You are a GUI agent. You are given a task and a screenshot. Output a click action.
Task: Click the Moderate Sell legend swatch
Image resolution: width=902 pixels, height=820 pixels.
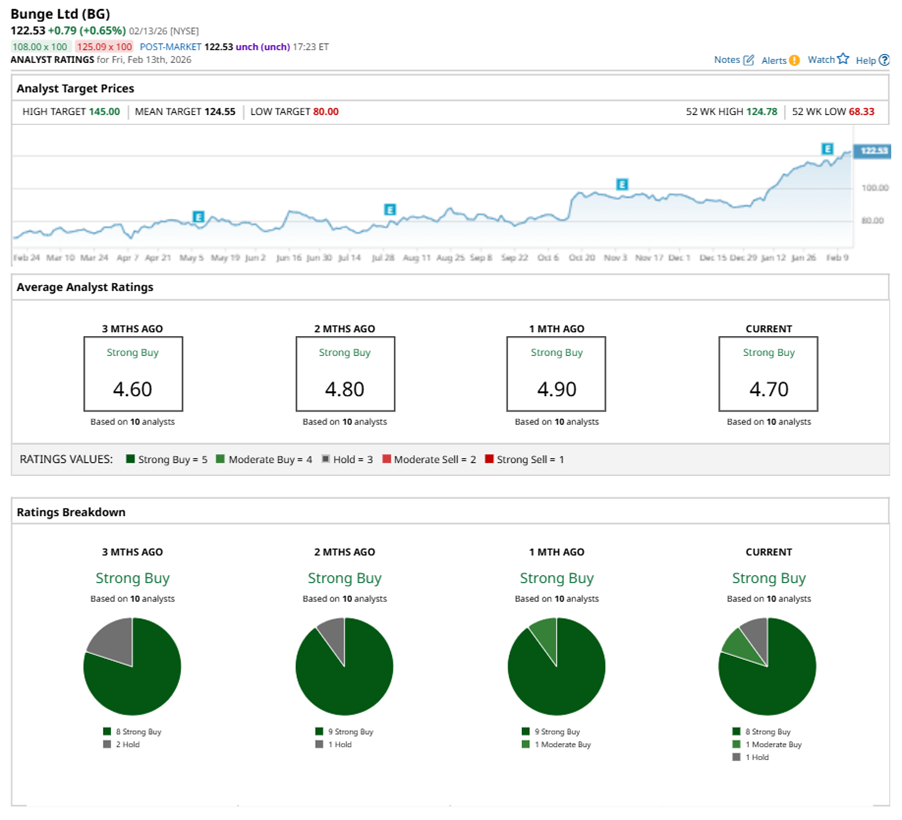[387, 459]
